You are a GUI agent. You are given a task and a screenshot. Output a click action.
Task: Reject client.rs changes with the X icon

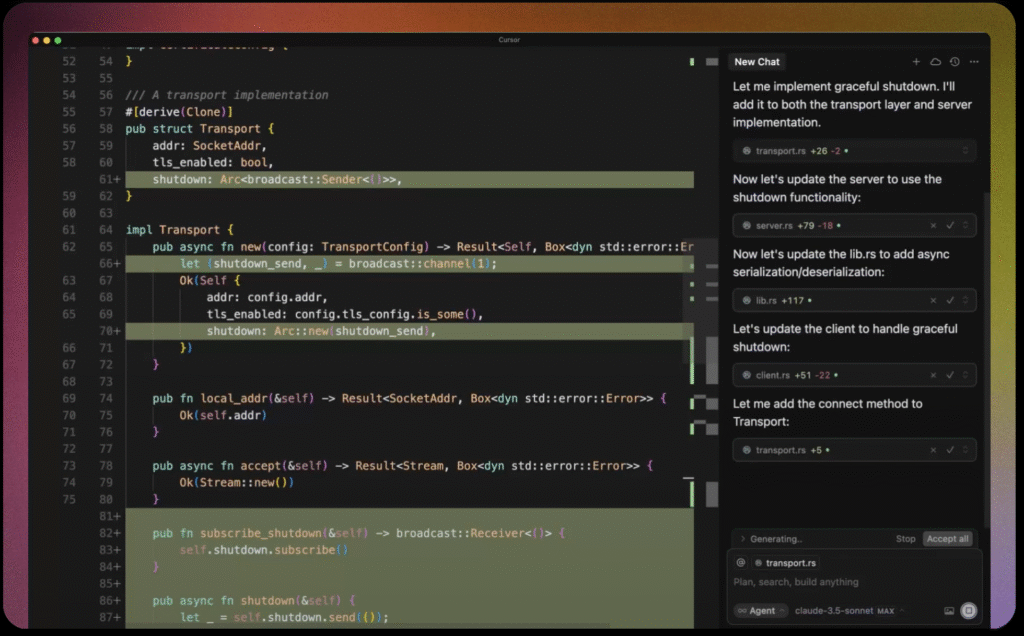tap(933, 375)
